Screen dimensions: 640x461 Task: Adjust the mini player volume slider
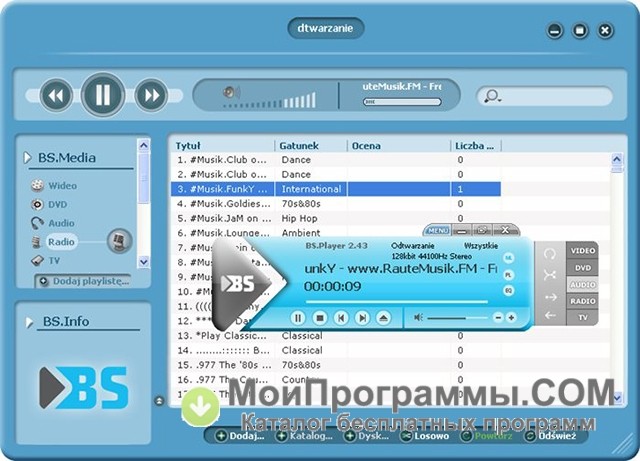(x=457, y=318)
